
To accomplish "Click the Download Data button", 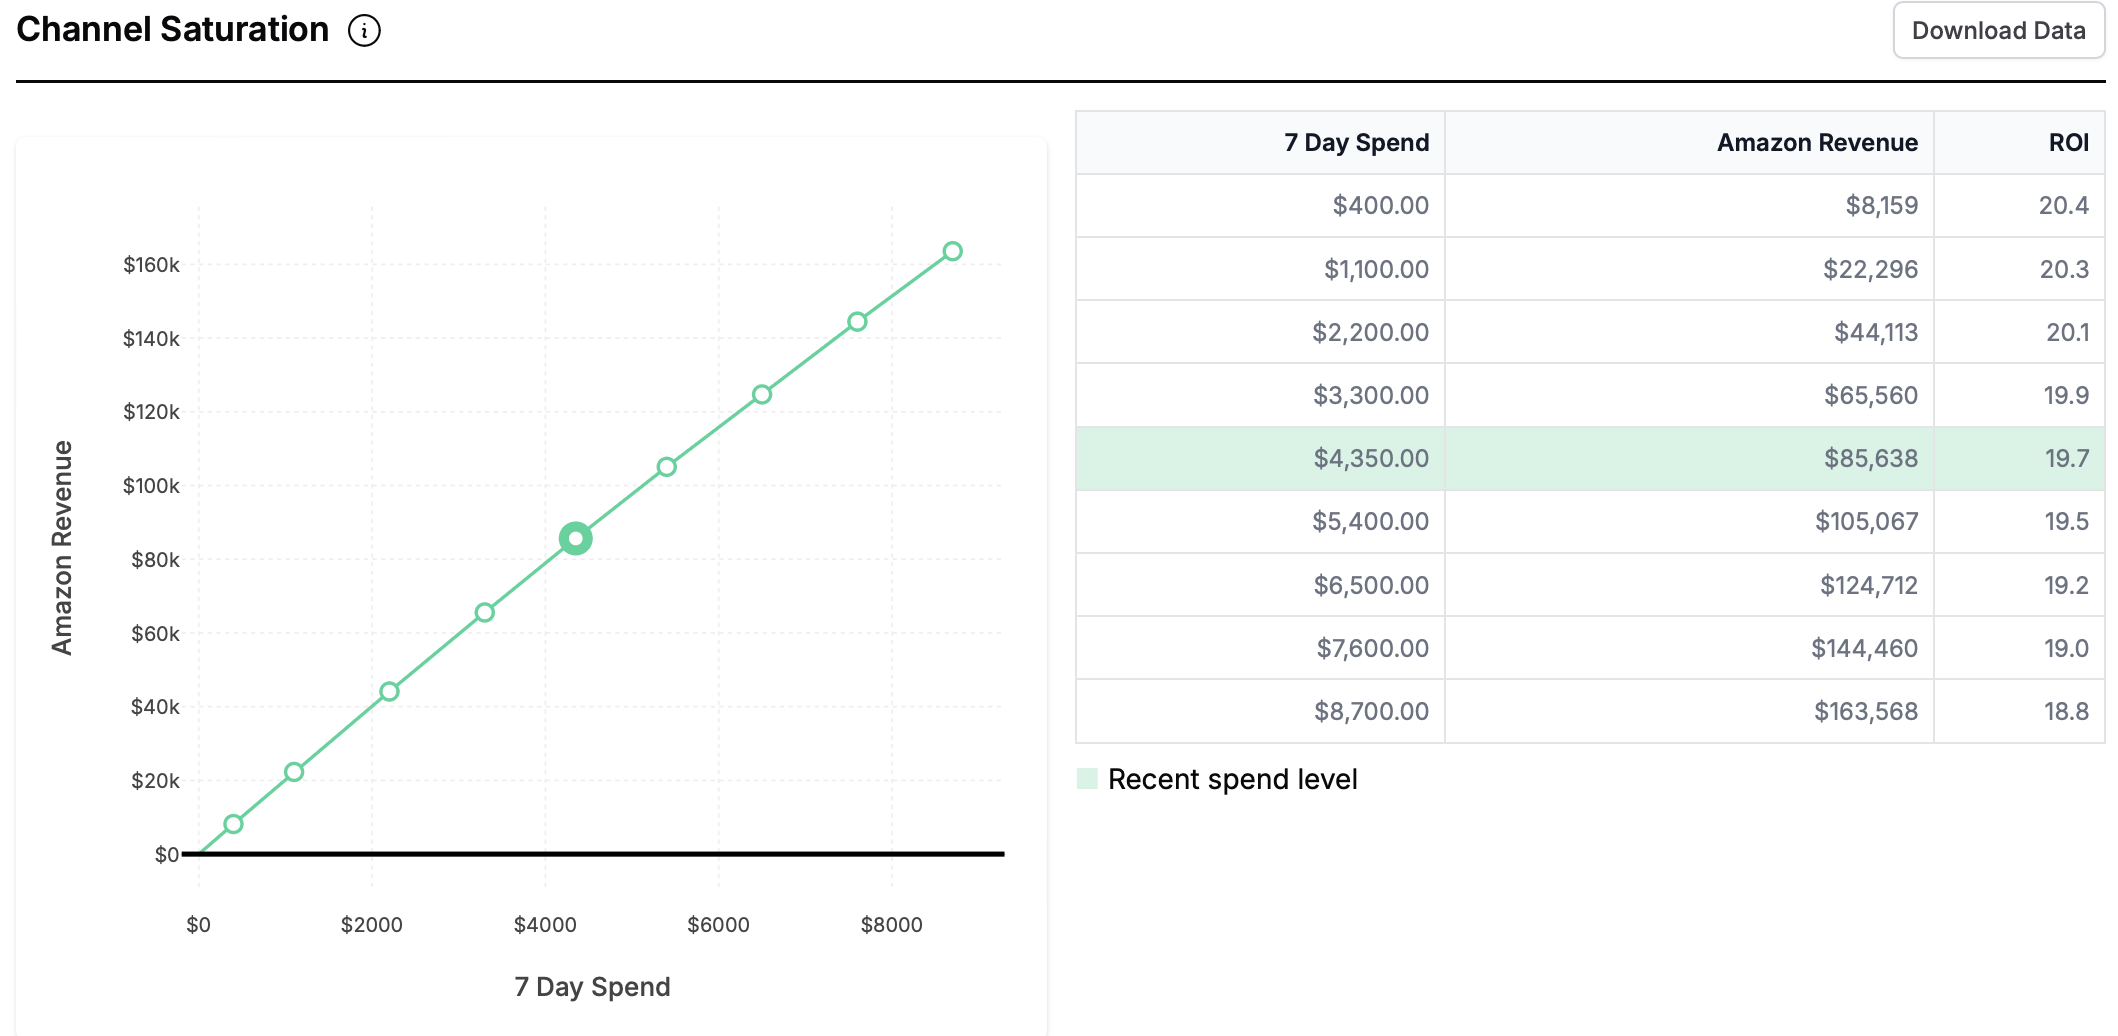I will click(x=1998, y=31).
